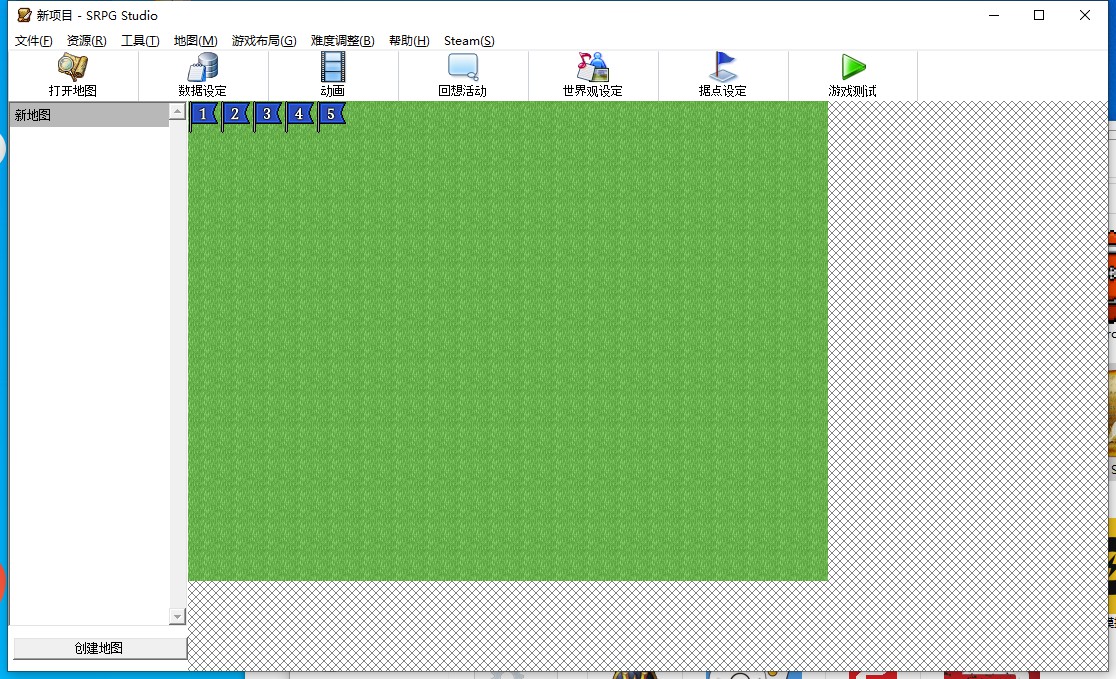Select blue flag number 4

click(x=300, y=115)
